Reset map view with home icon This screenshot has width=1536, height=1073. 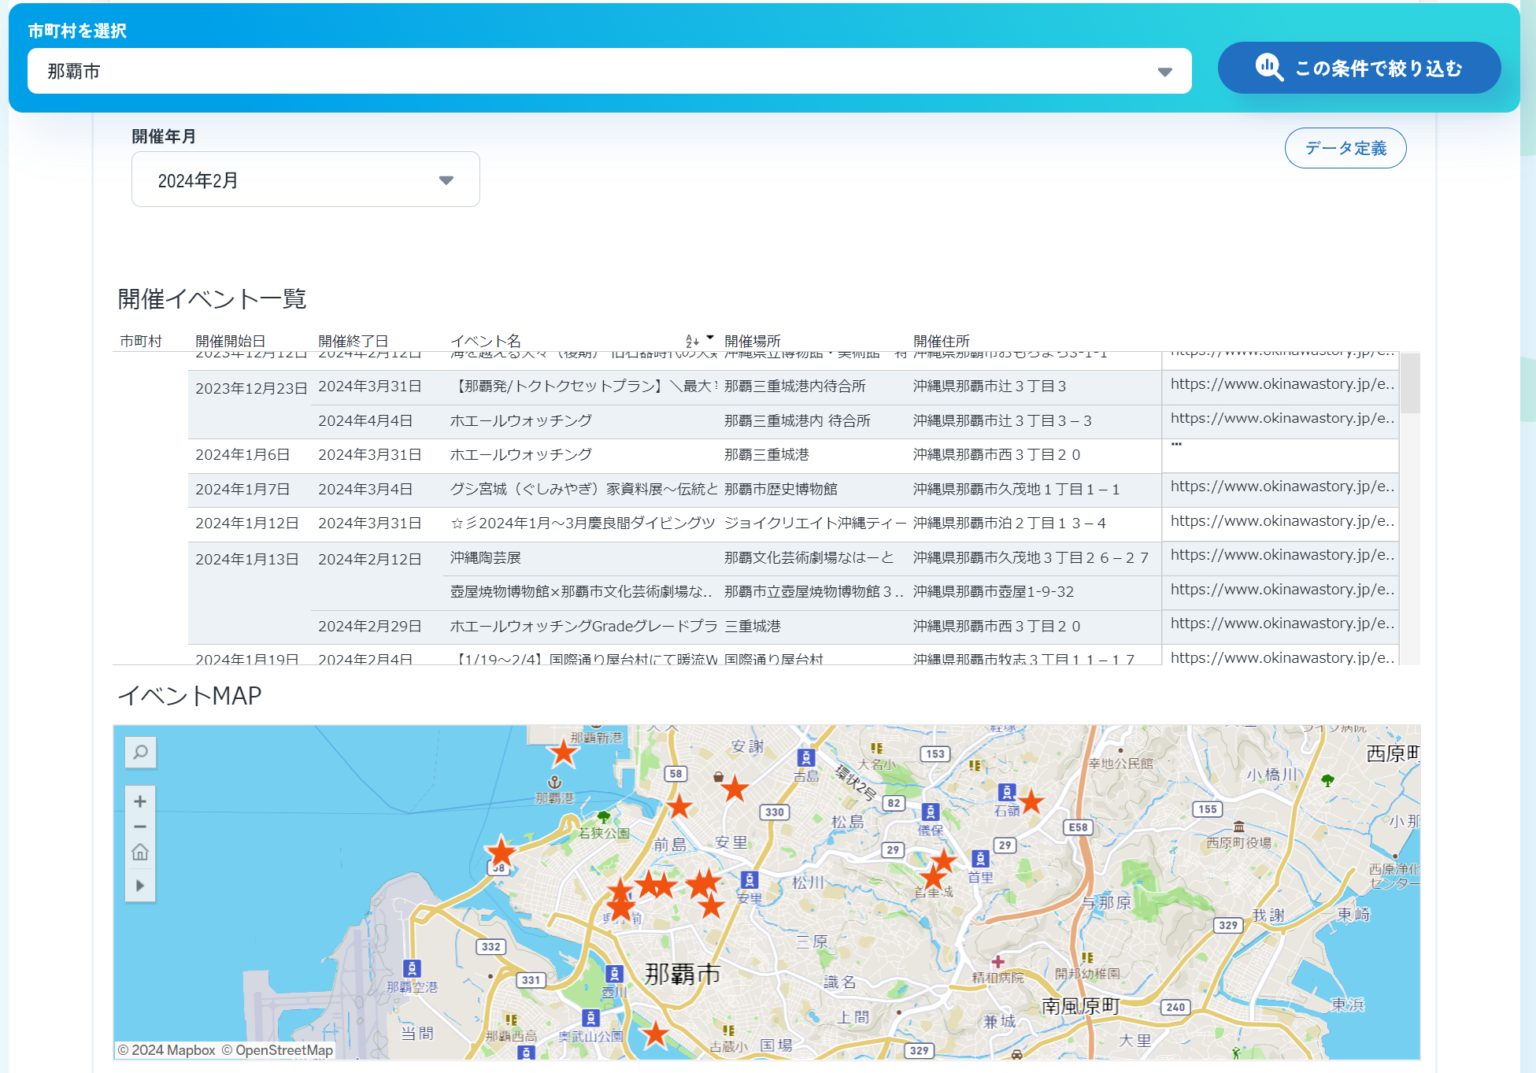(140, 853)
